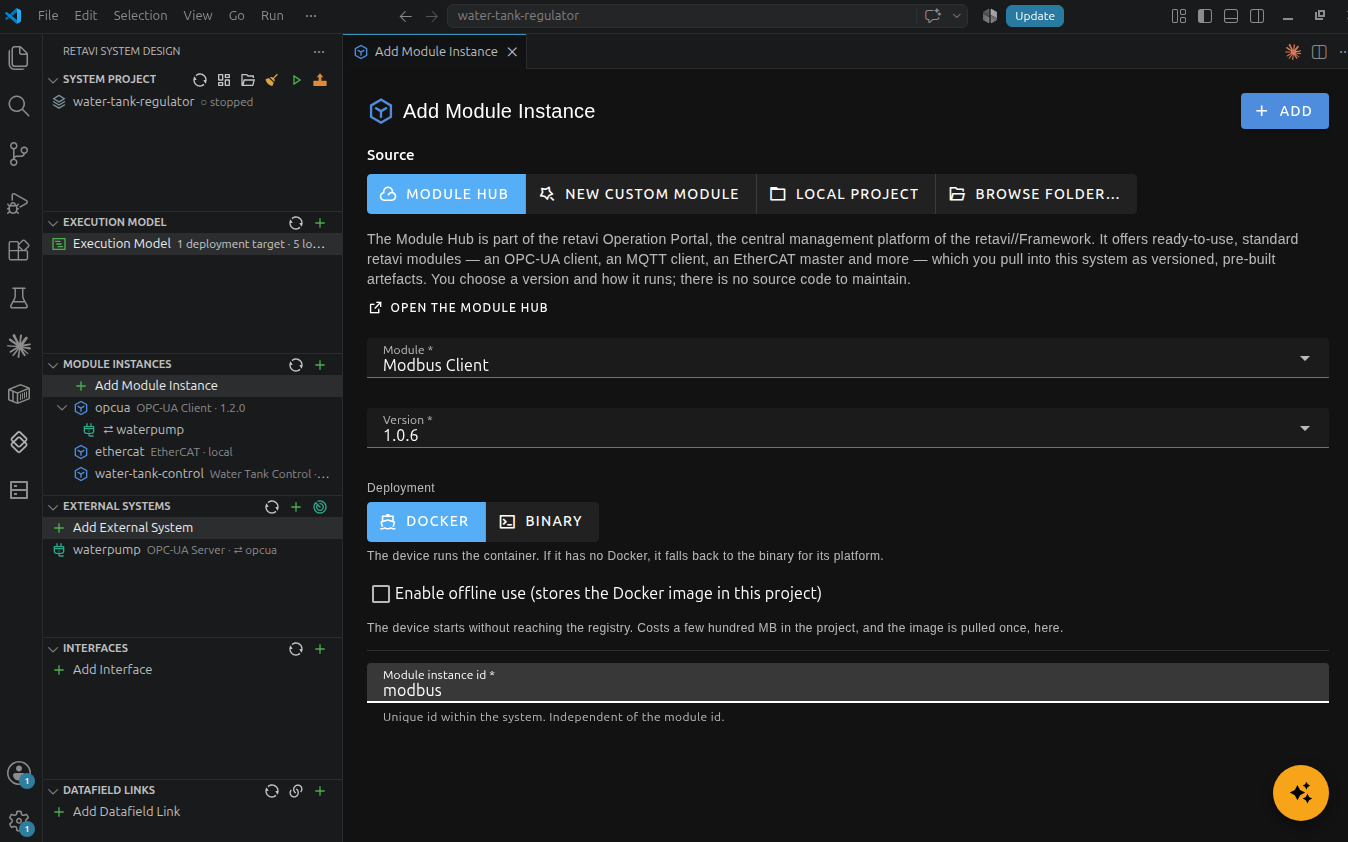Viewport: 1348px width, 842px height.
Task: Open the chat icon in title bar
Action: coord(933,16)
